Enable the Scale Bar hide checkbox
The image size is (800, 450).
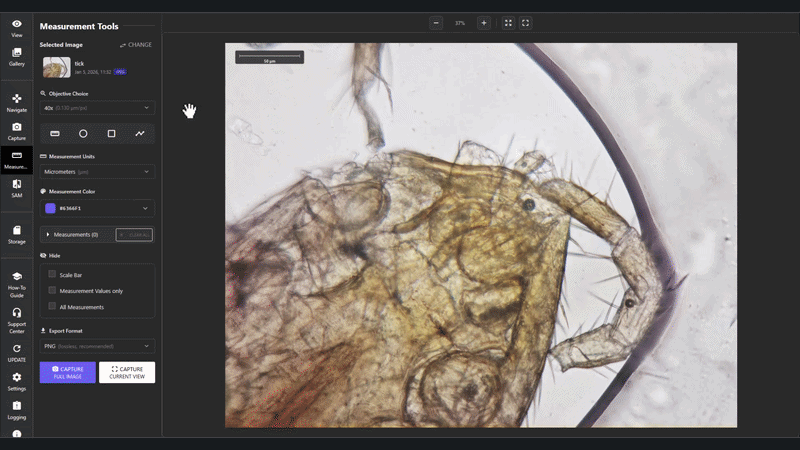tap(52, 274)
